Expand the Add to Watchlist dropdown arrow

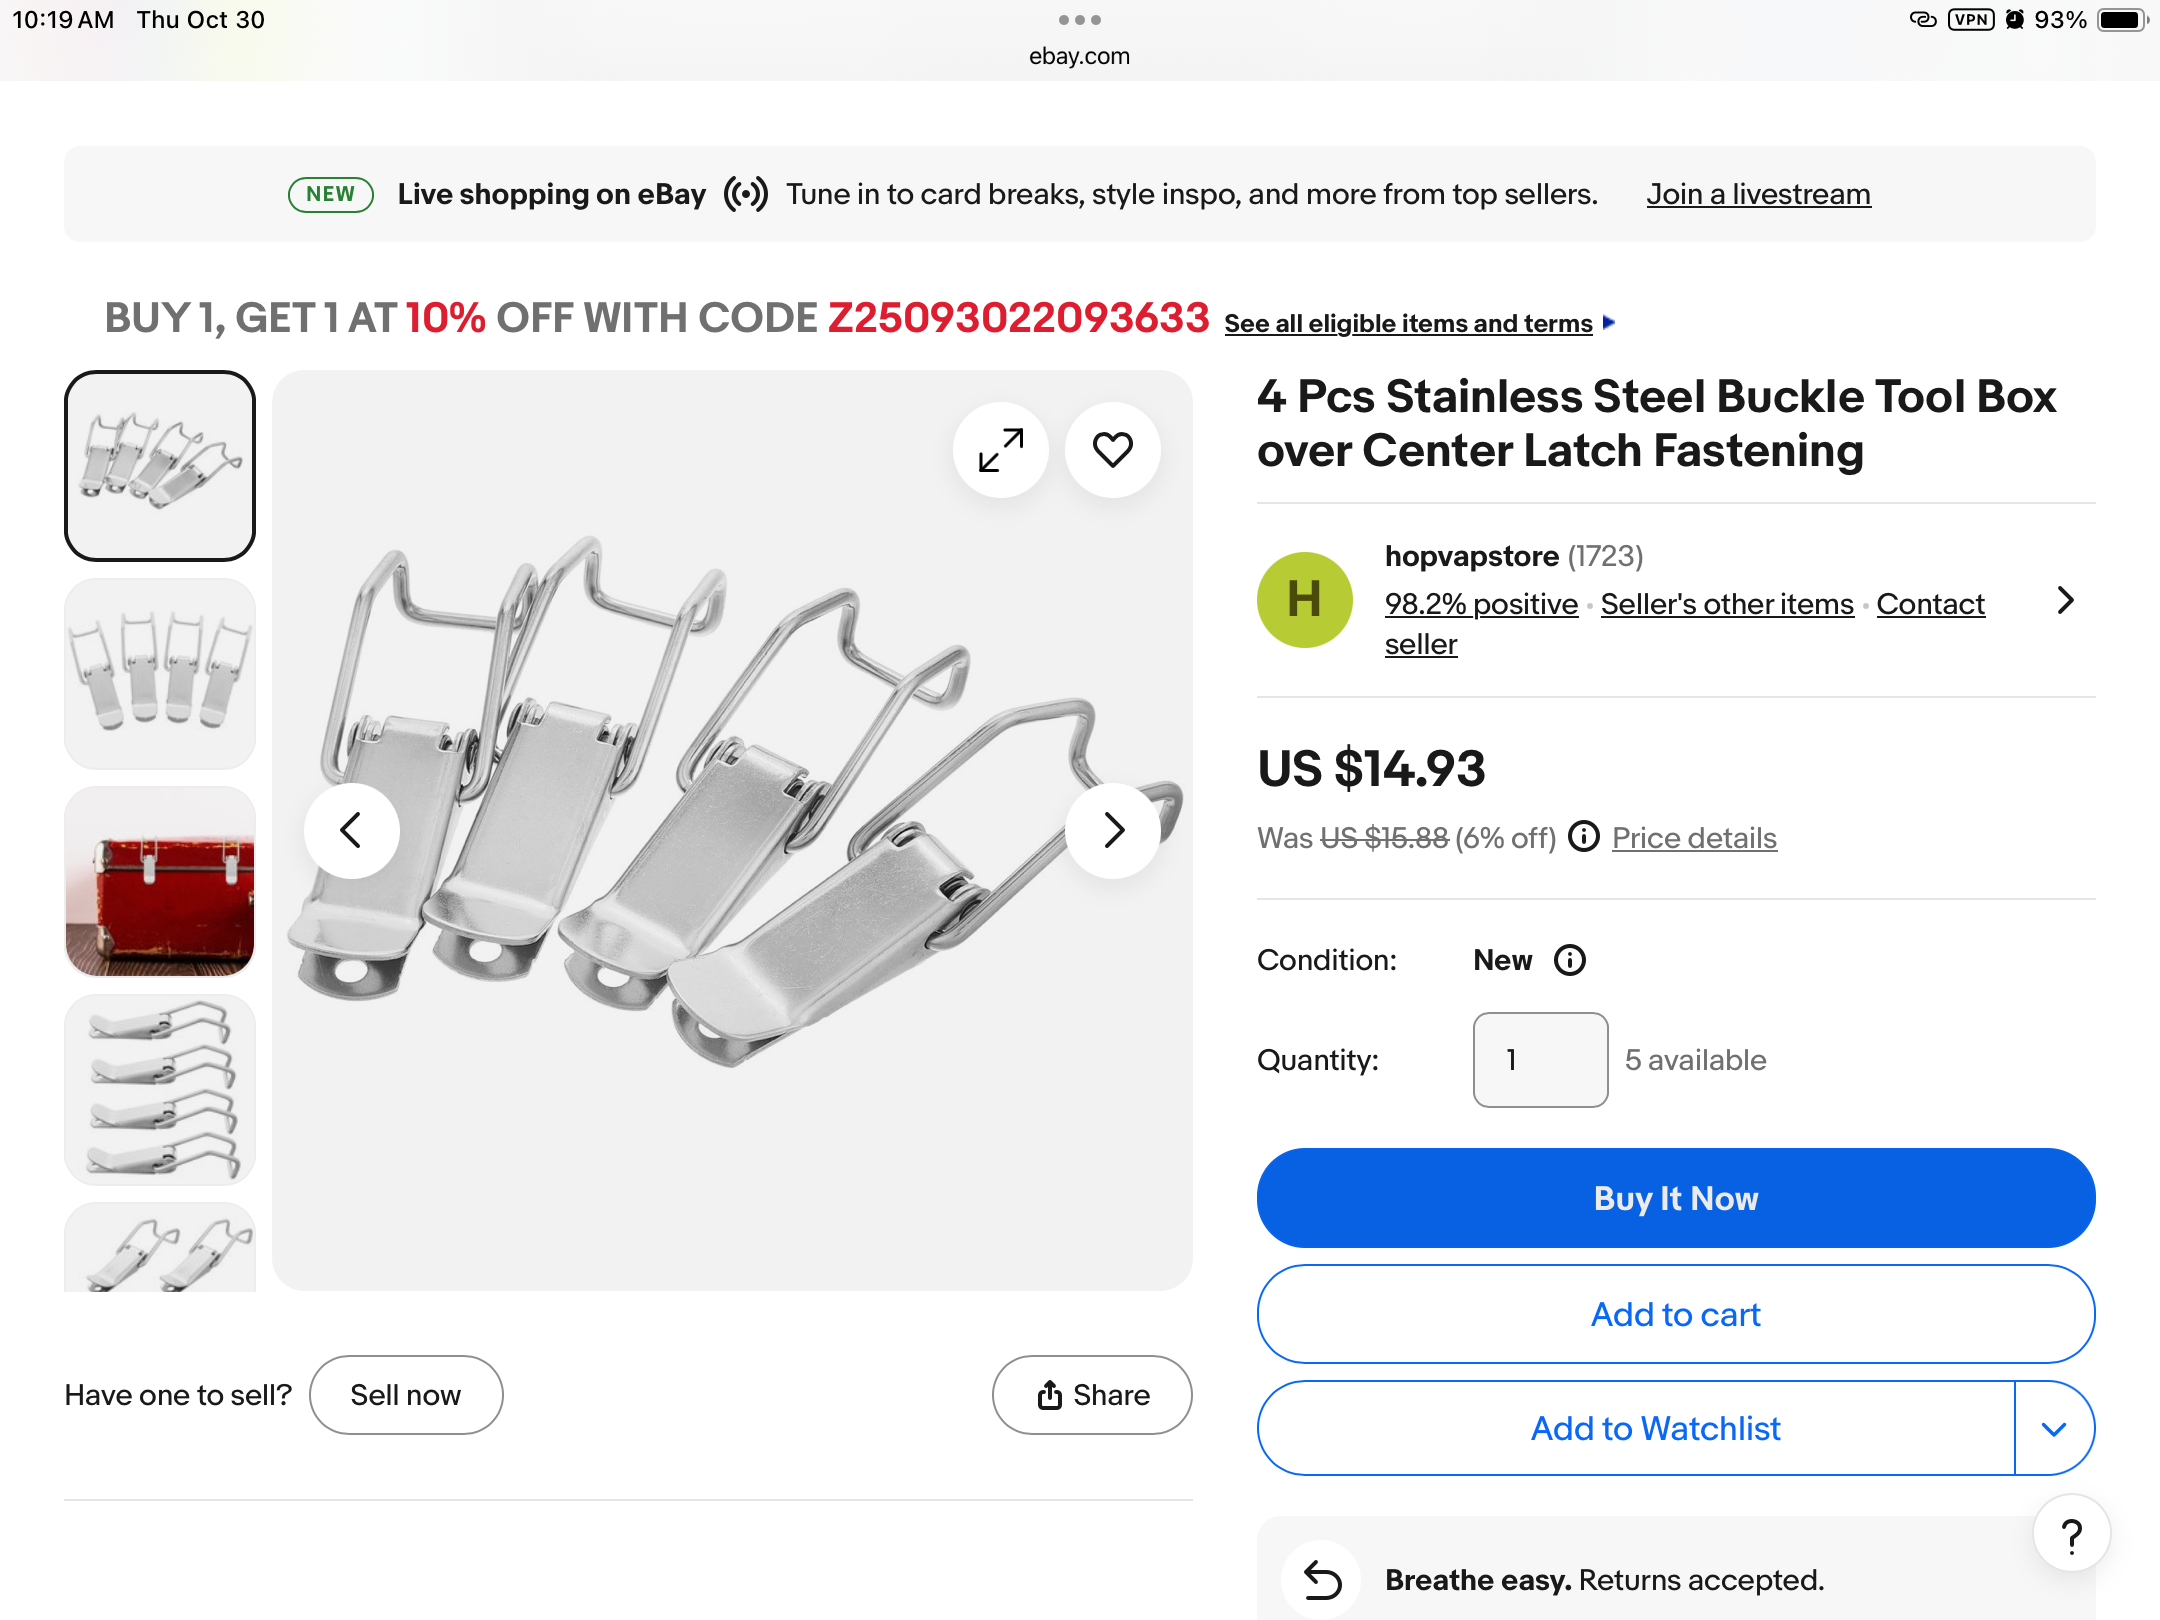[x=2054, y=1429]
